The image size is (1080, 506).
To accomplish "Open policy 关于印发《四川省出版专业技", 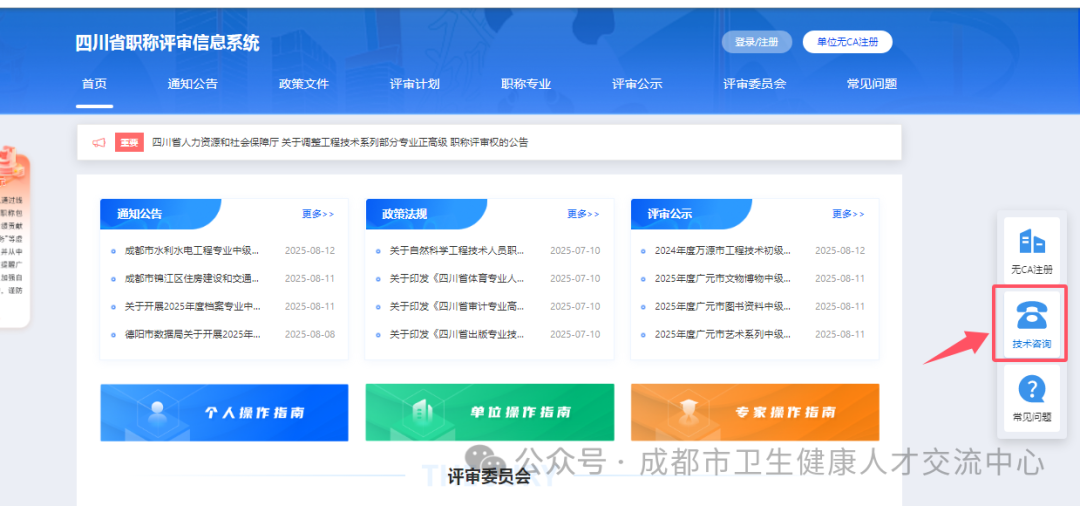I will 457,335.
